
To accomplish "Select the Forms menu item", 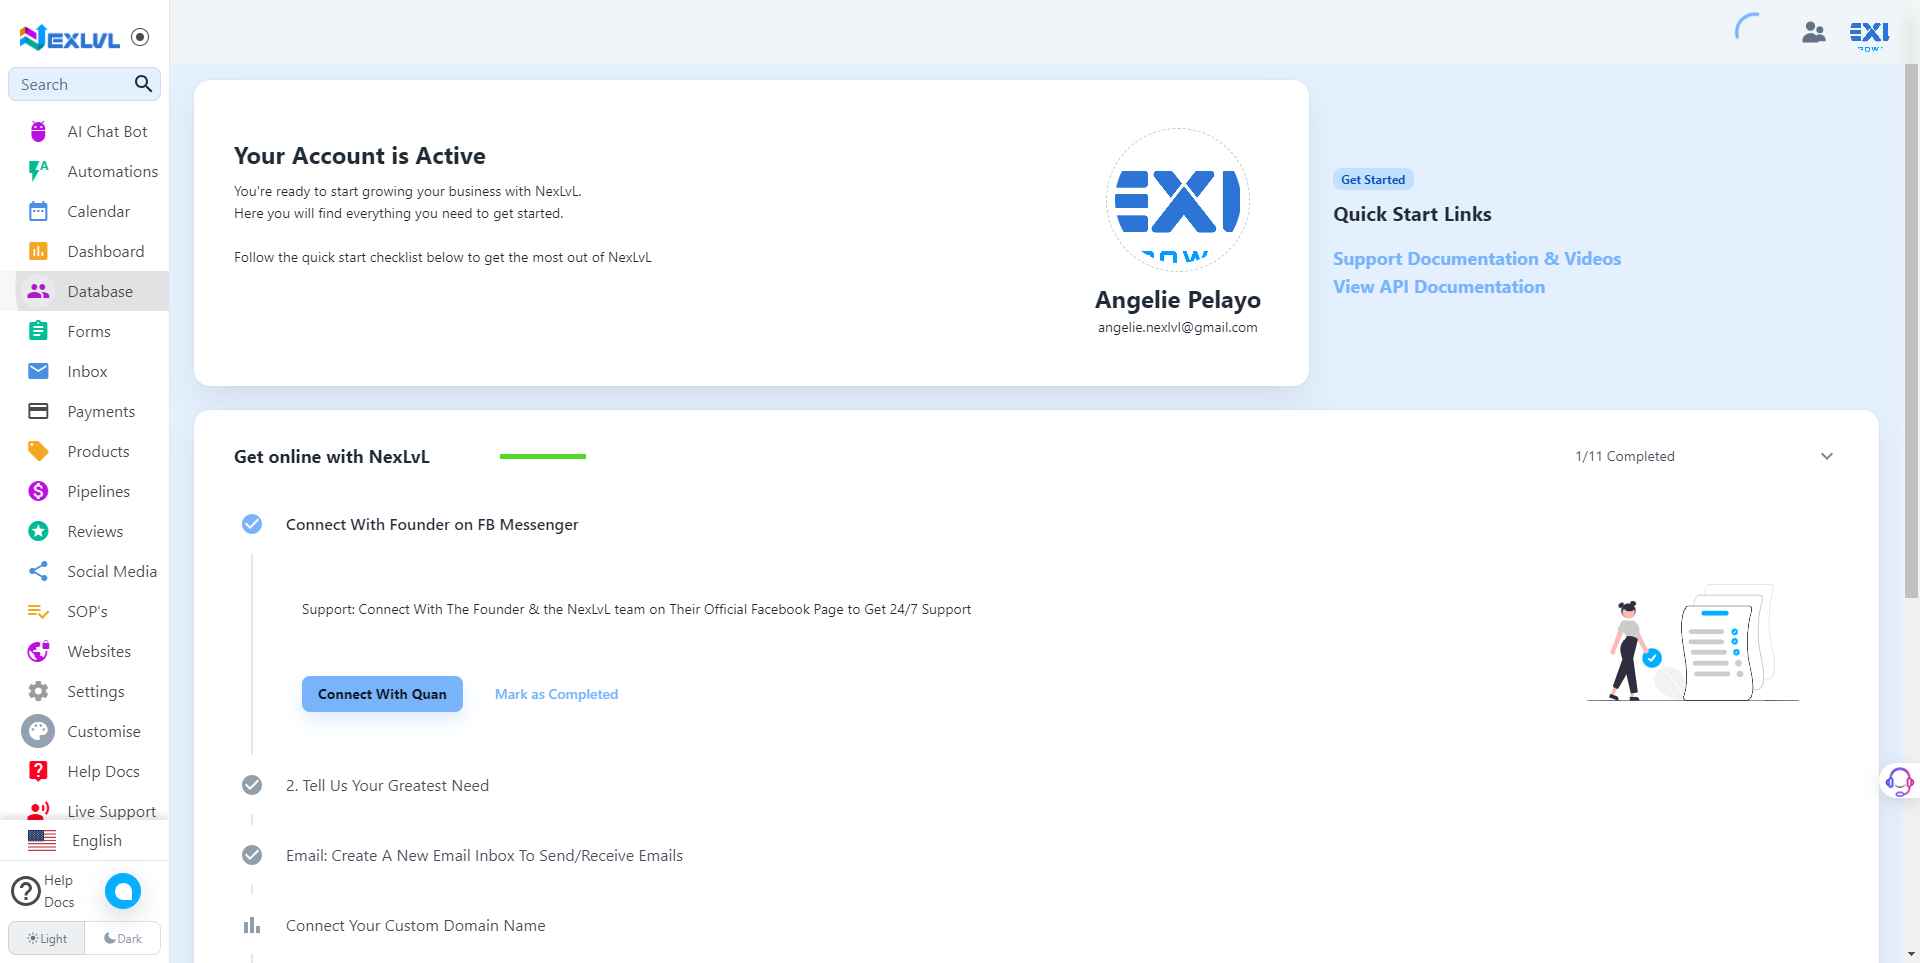I will pyautogui.click(x=88, y=332).
